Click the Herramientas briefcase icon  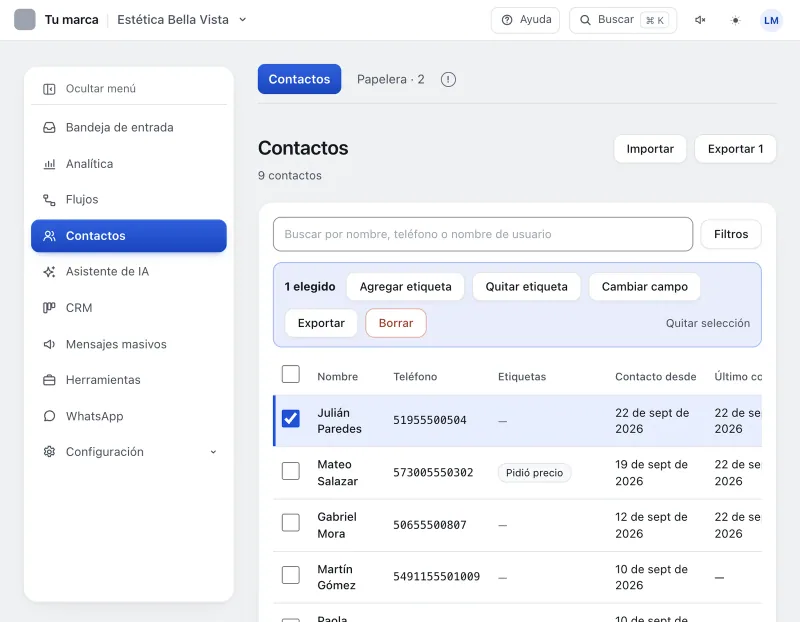(49, 380)
